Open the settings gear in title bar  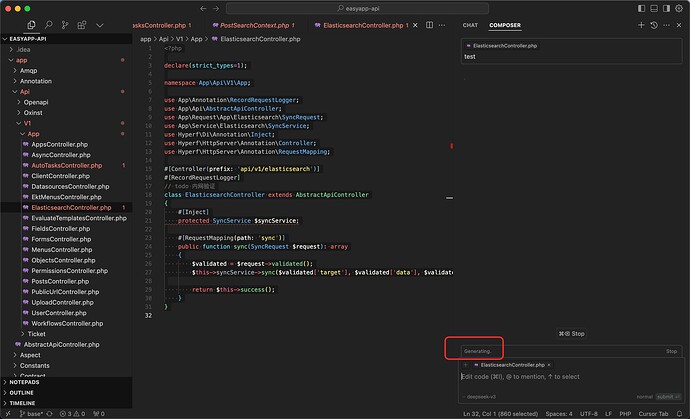click(679, 8)
